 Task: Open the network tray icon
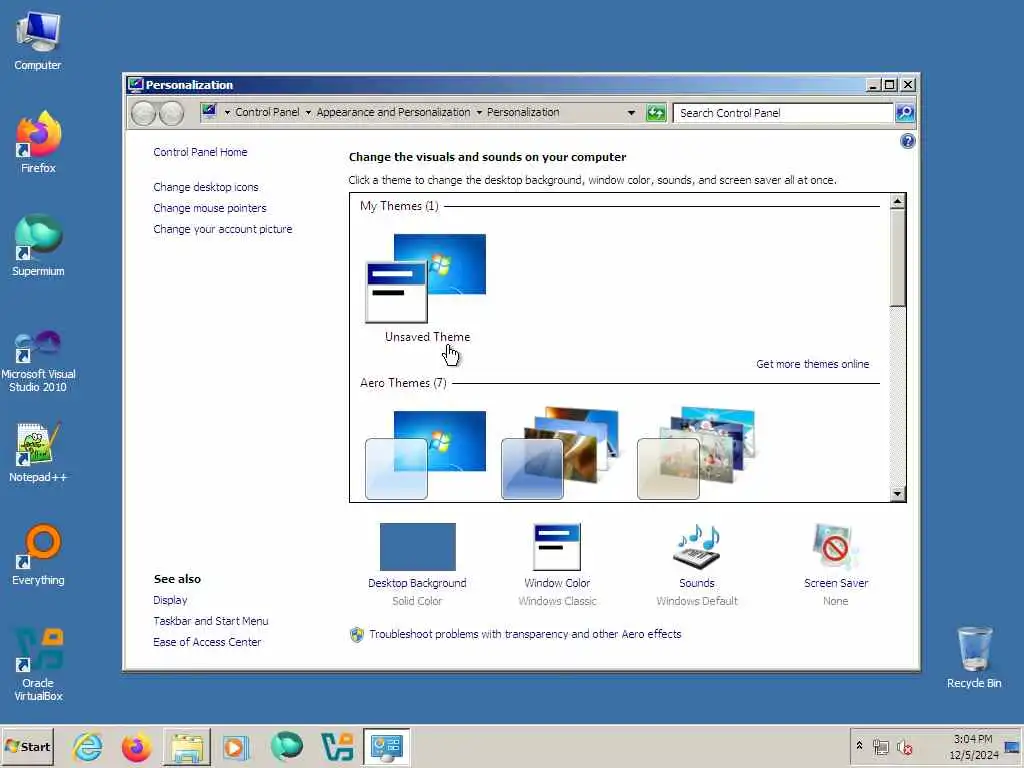880,747
